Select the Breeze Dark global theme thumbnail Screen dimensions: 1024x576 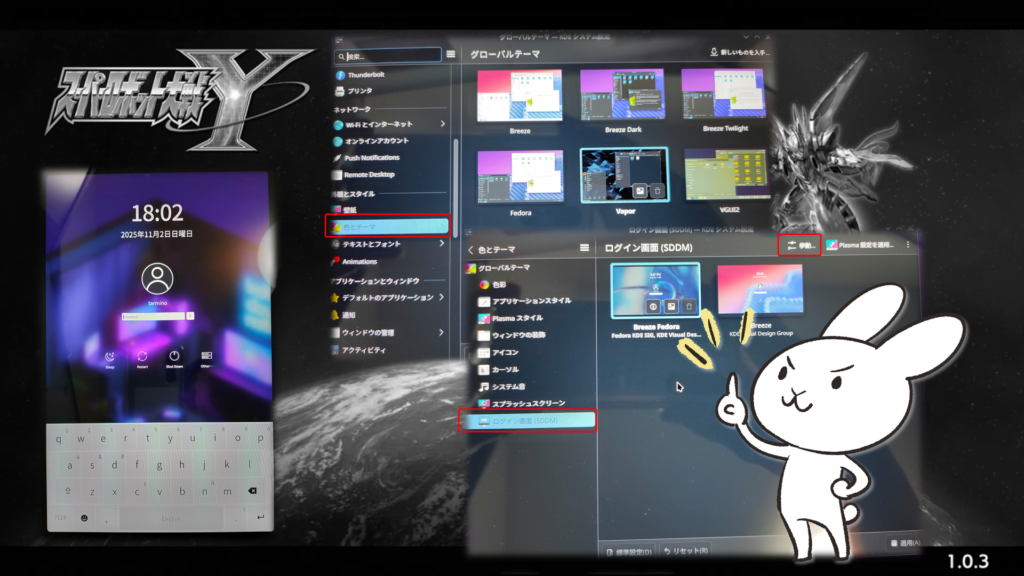click(x=622, y=96)
